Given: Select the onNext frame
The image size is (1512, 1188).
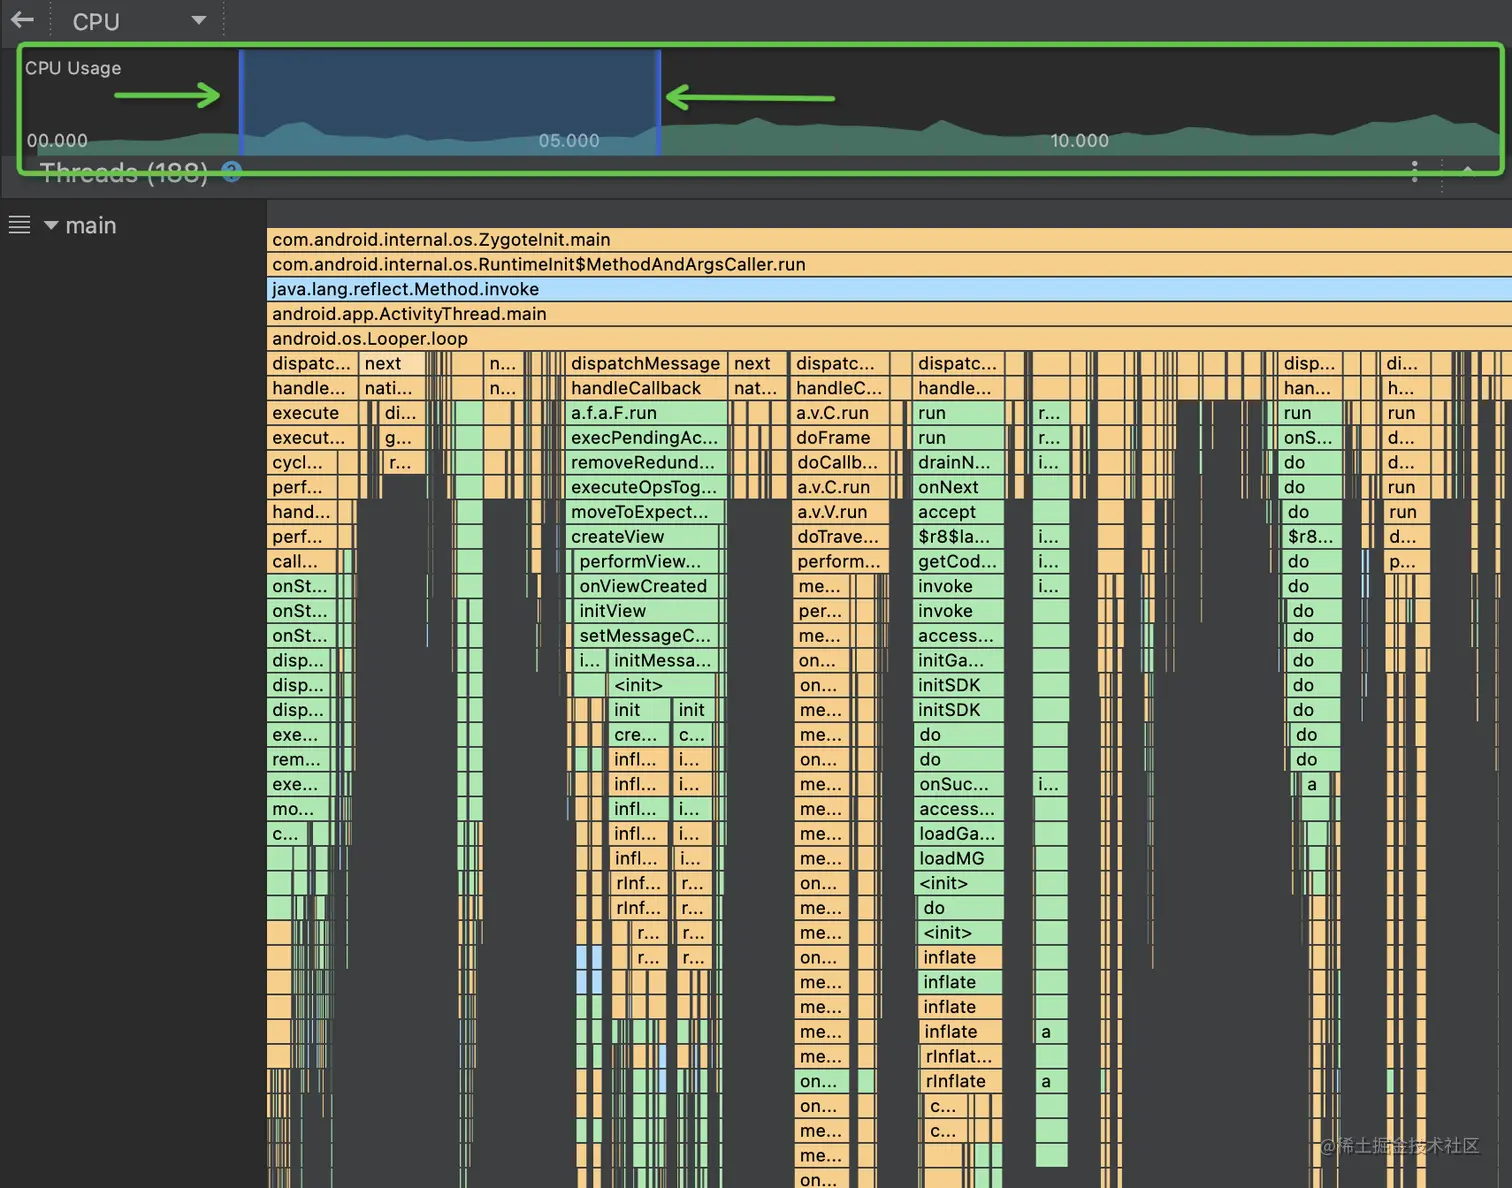Looking at the screenshot, I should click(959, 487).
